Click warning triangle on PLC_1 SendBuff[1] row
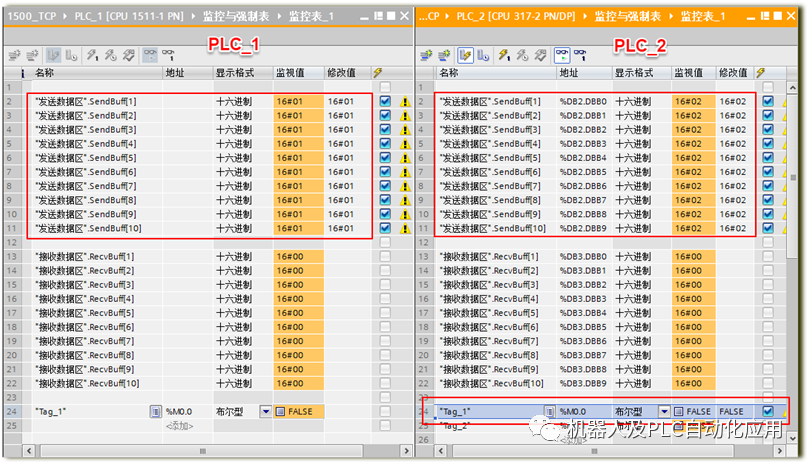 pos(406,102)
